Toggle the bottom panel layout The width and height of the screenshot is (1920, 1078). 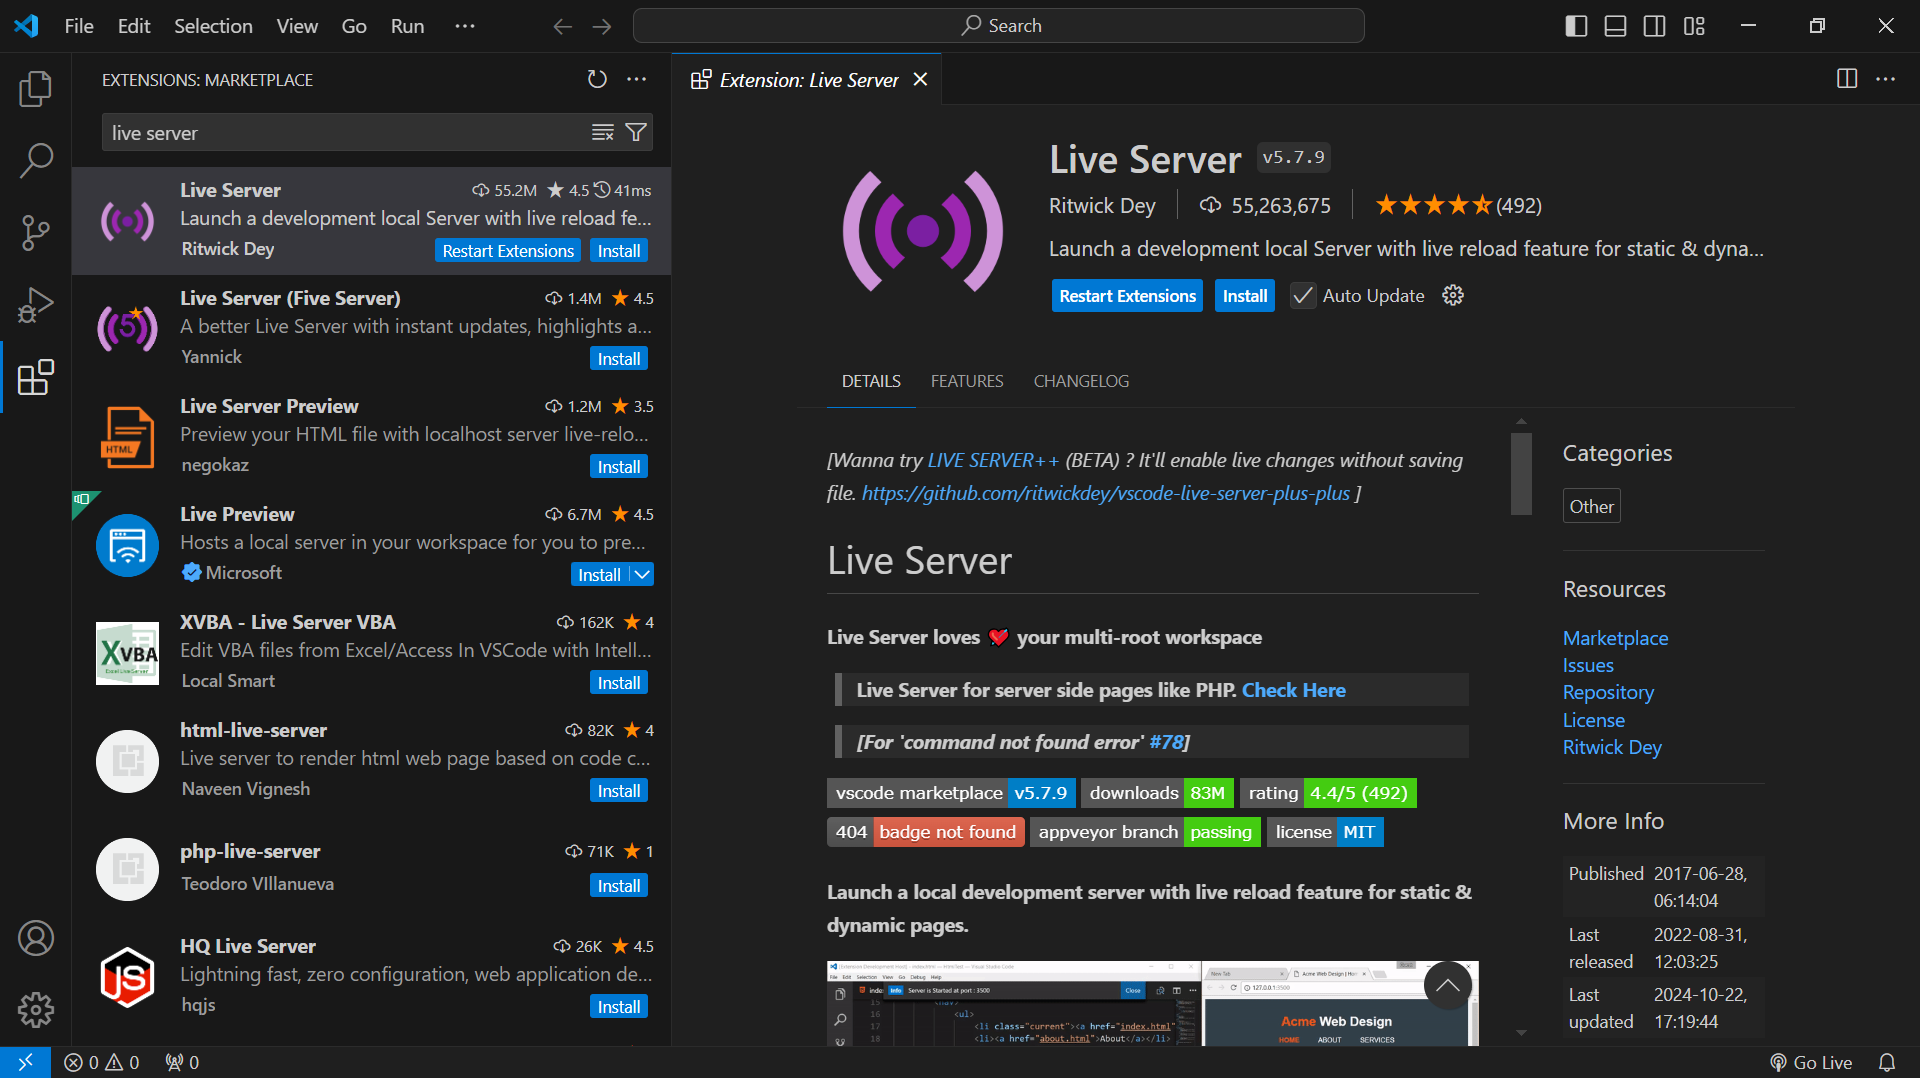[x=1615, y=26]
